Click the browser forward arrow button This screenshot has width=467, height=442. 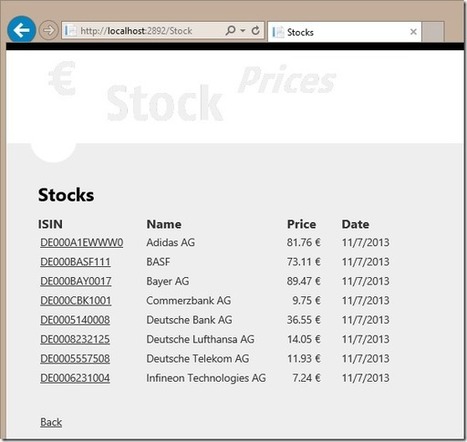[49, 30]
